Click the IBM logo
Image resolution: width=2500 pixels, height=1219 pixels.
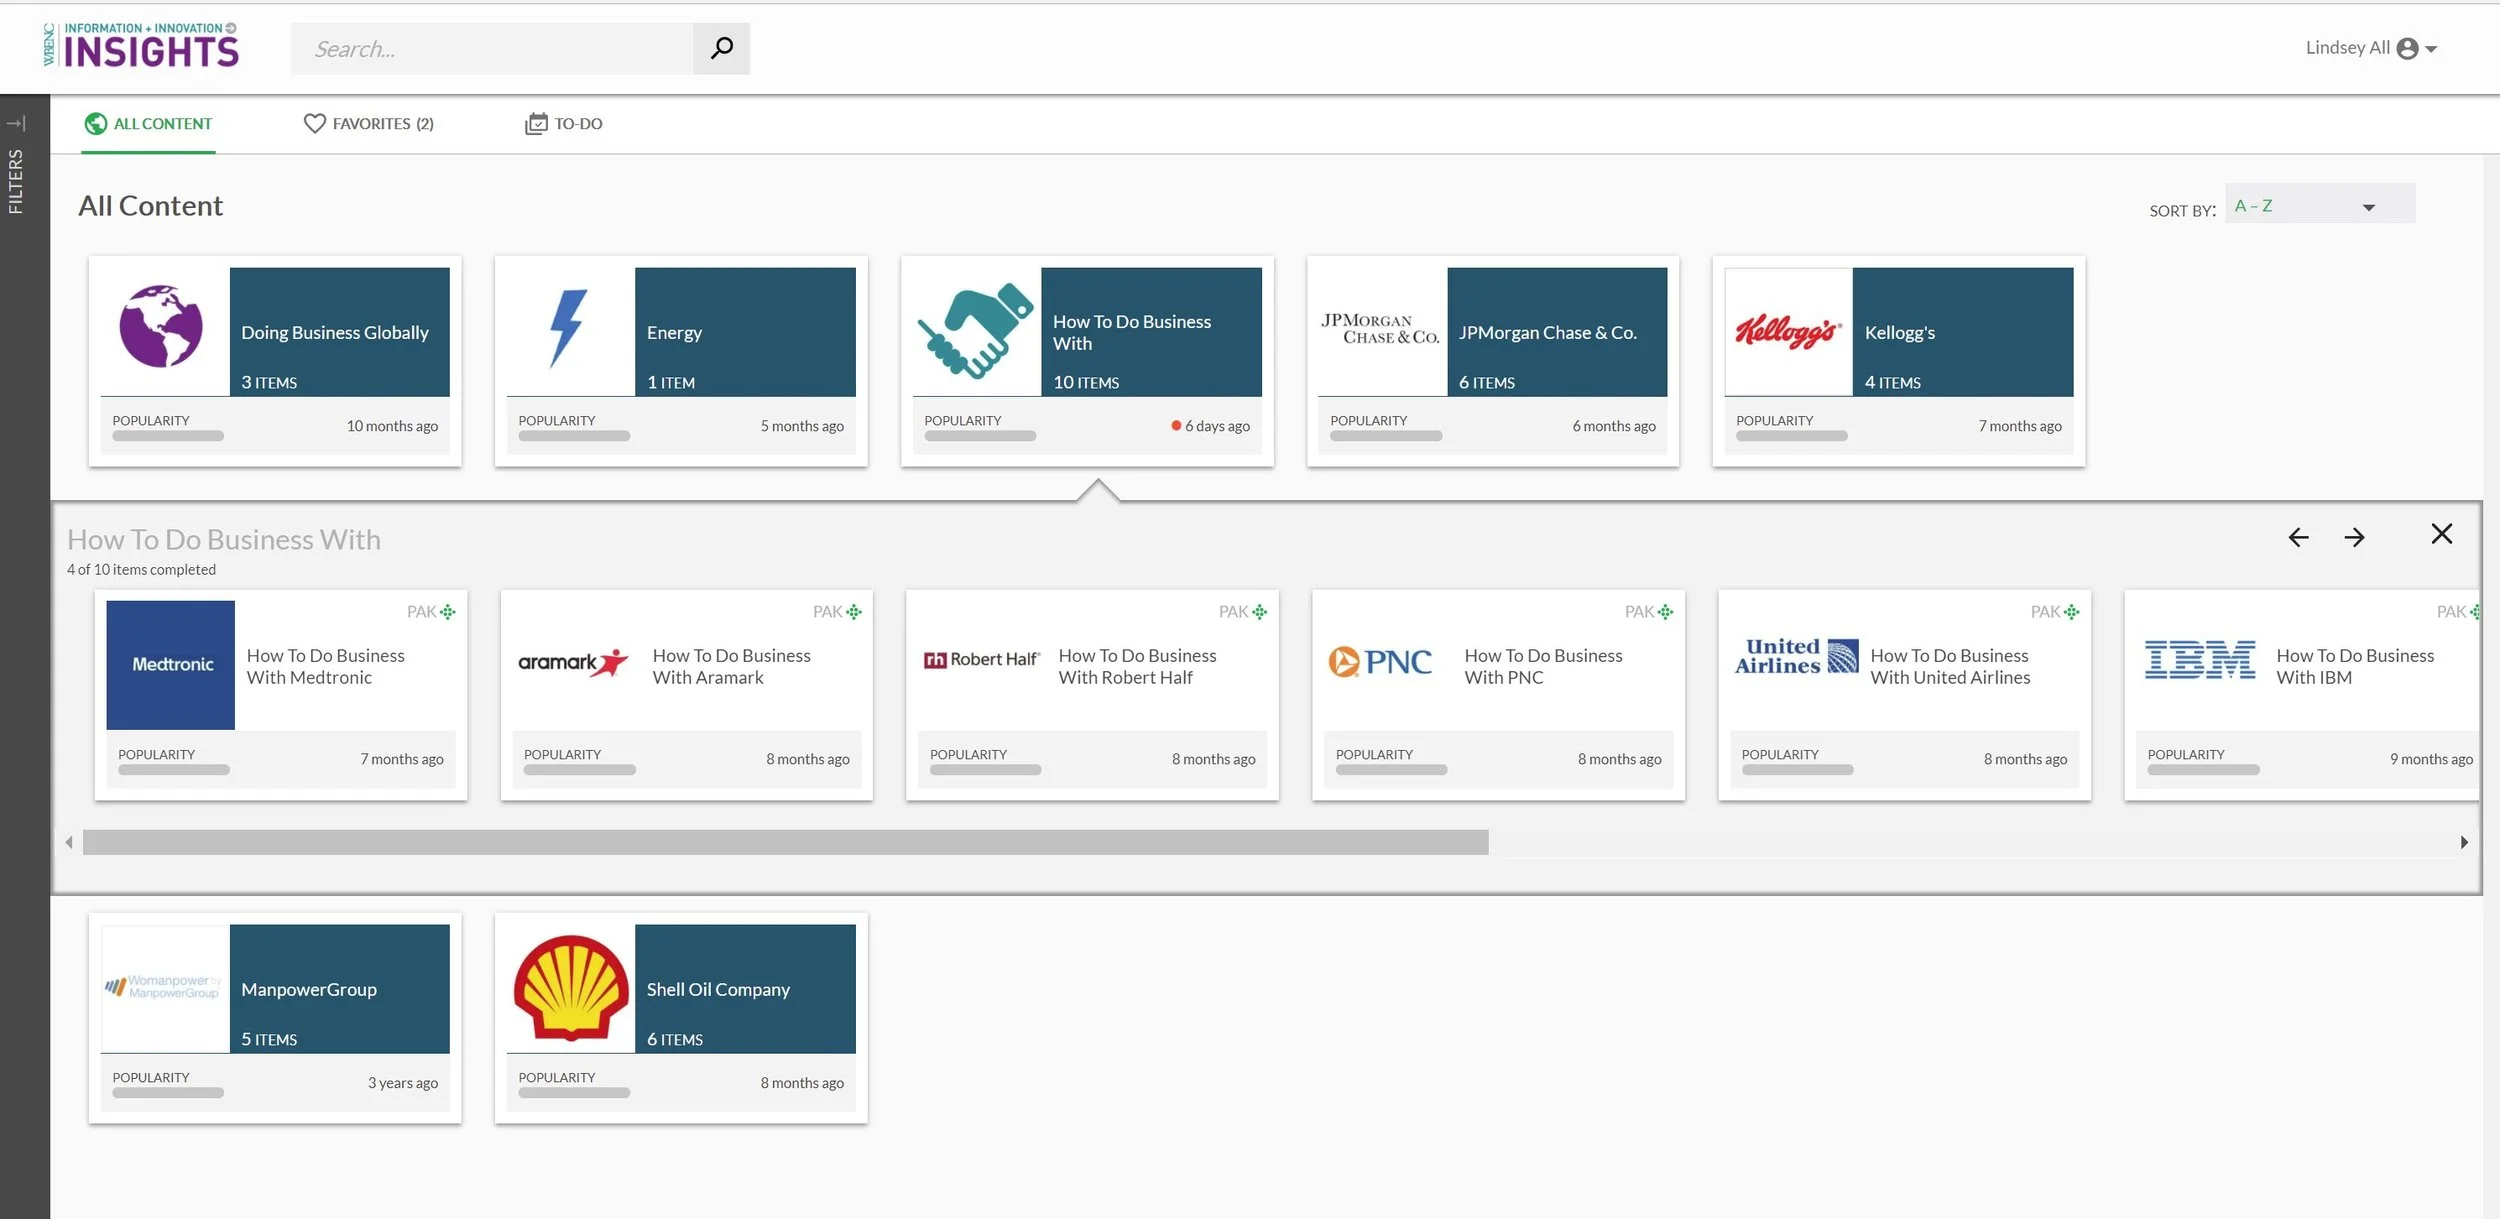(x=2200, y=660)
